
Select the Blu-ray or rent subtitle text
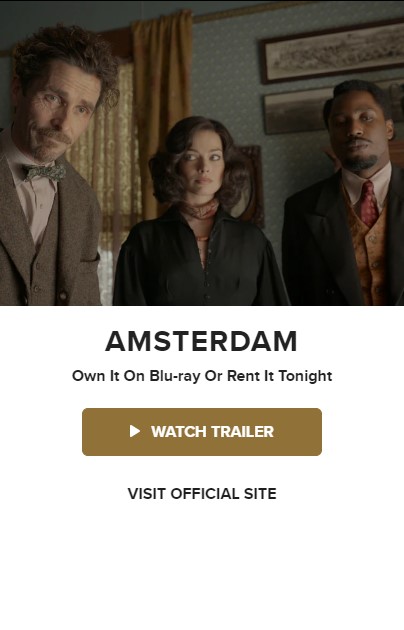(202, 376)
